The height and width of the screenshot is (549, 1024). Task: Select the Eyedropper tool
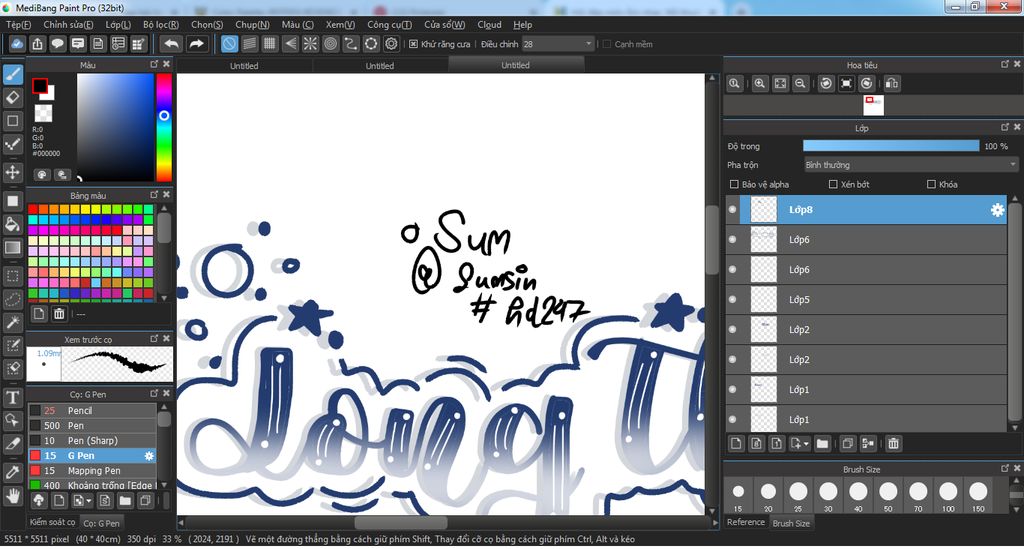[12, 471]
